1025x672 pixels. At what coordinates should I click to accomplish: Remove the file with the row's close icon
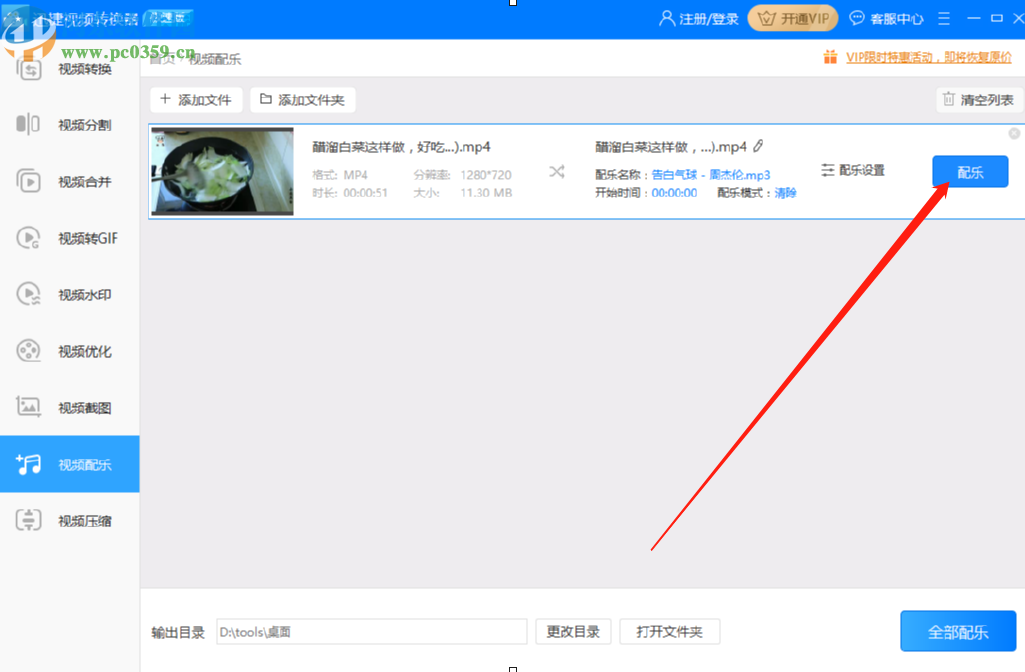(1014, 133)
